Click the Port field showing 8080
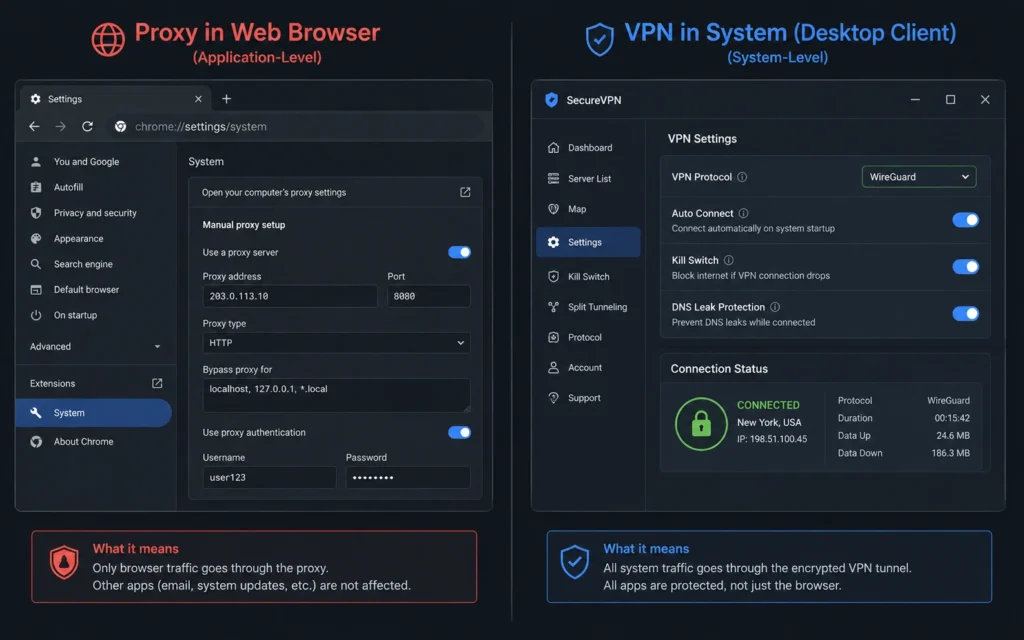Image resolution: width=1024 pixels, height=640 pixels. (x=428, y=296)
